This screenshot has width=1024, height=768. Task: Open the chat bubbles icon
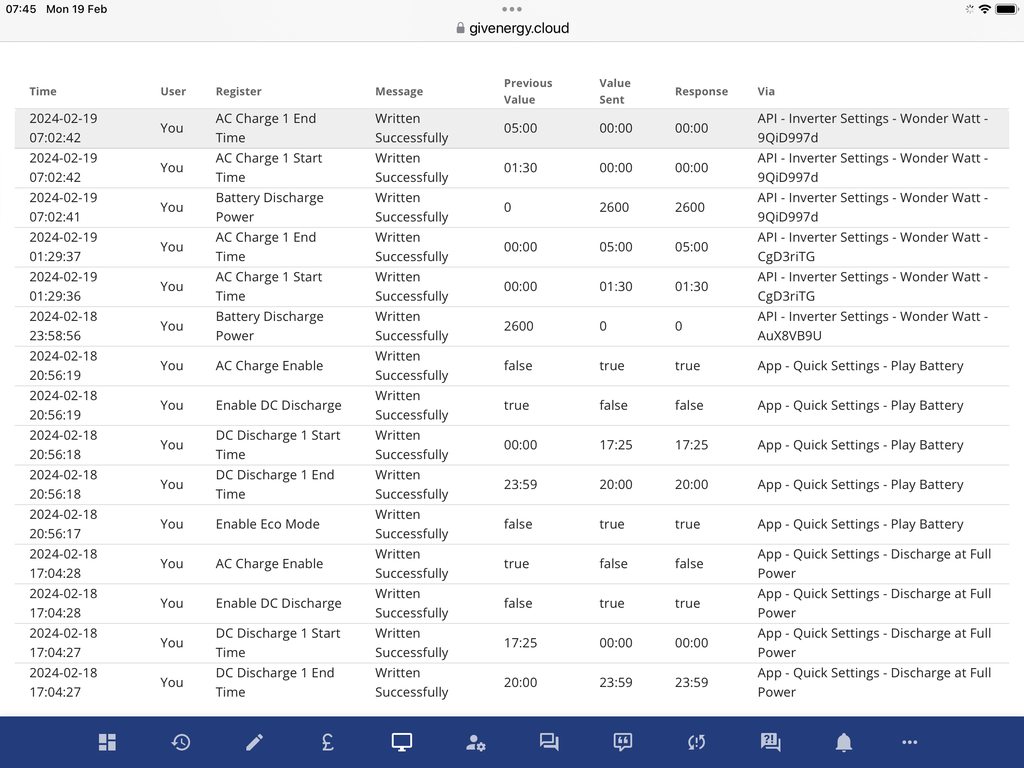[x=549, y=742]
